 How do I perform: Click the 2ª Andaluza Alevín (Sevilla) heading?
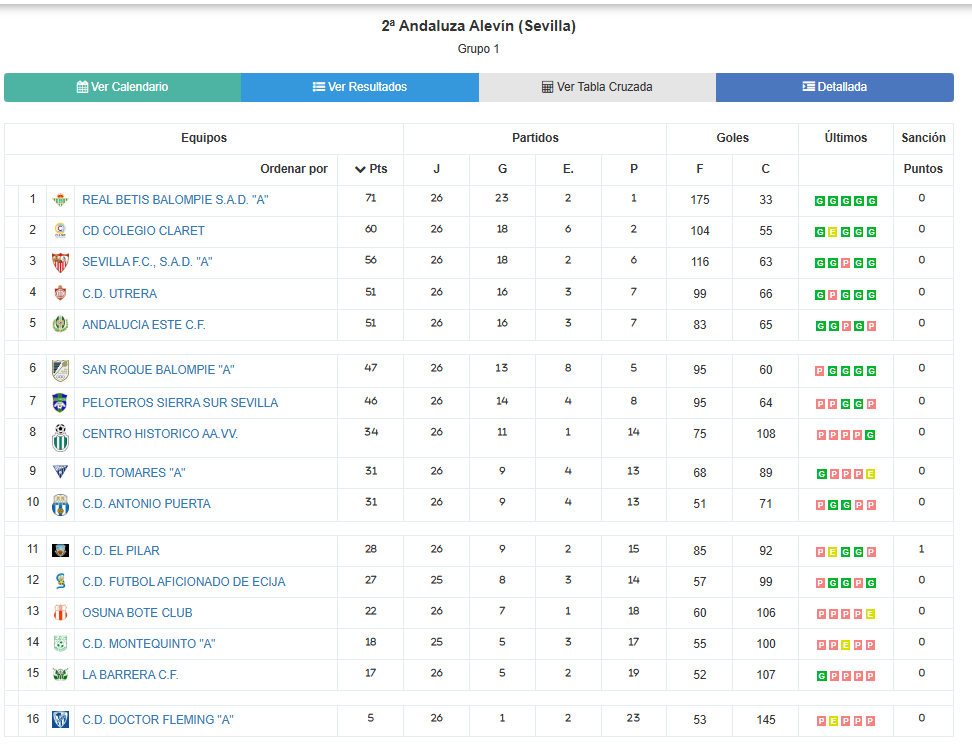479,26
